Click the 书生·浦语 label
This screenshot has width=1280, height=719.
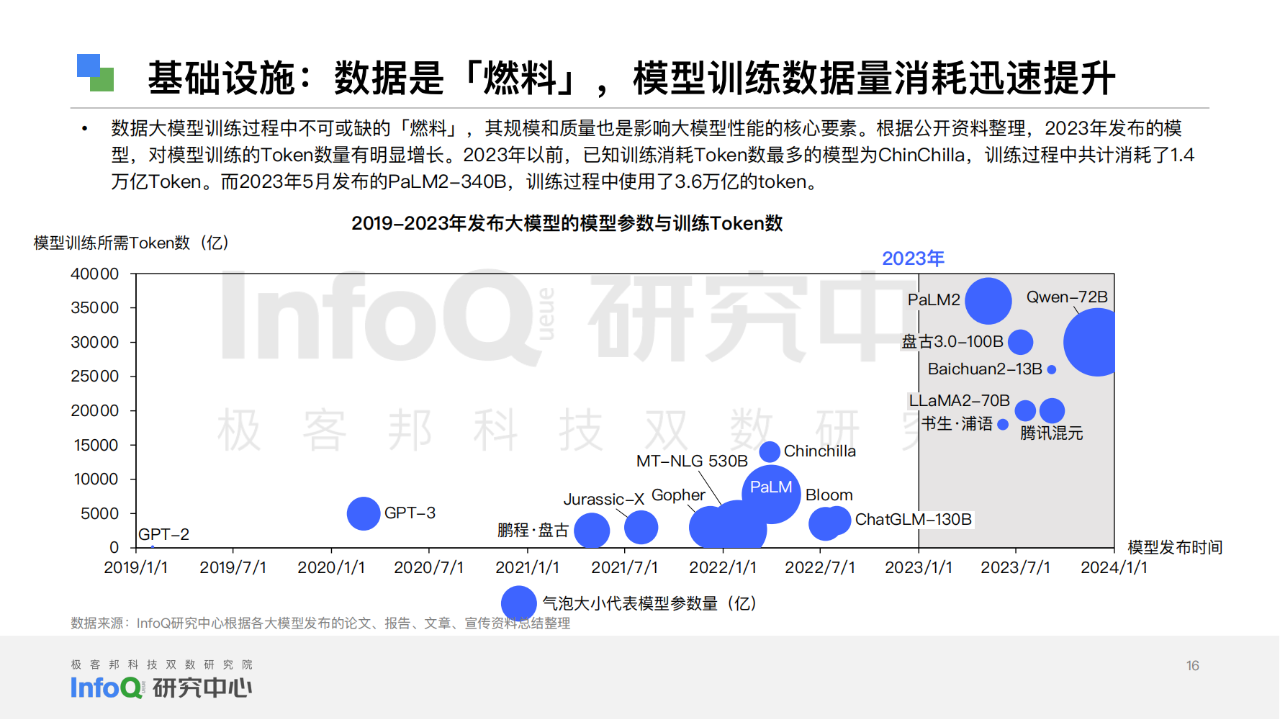tap(957, 424)
